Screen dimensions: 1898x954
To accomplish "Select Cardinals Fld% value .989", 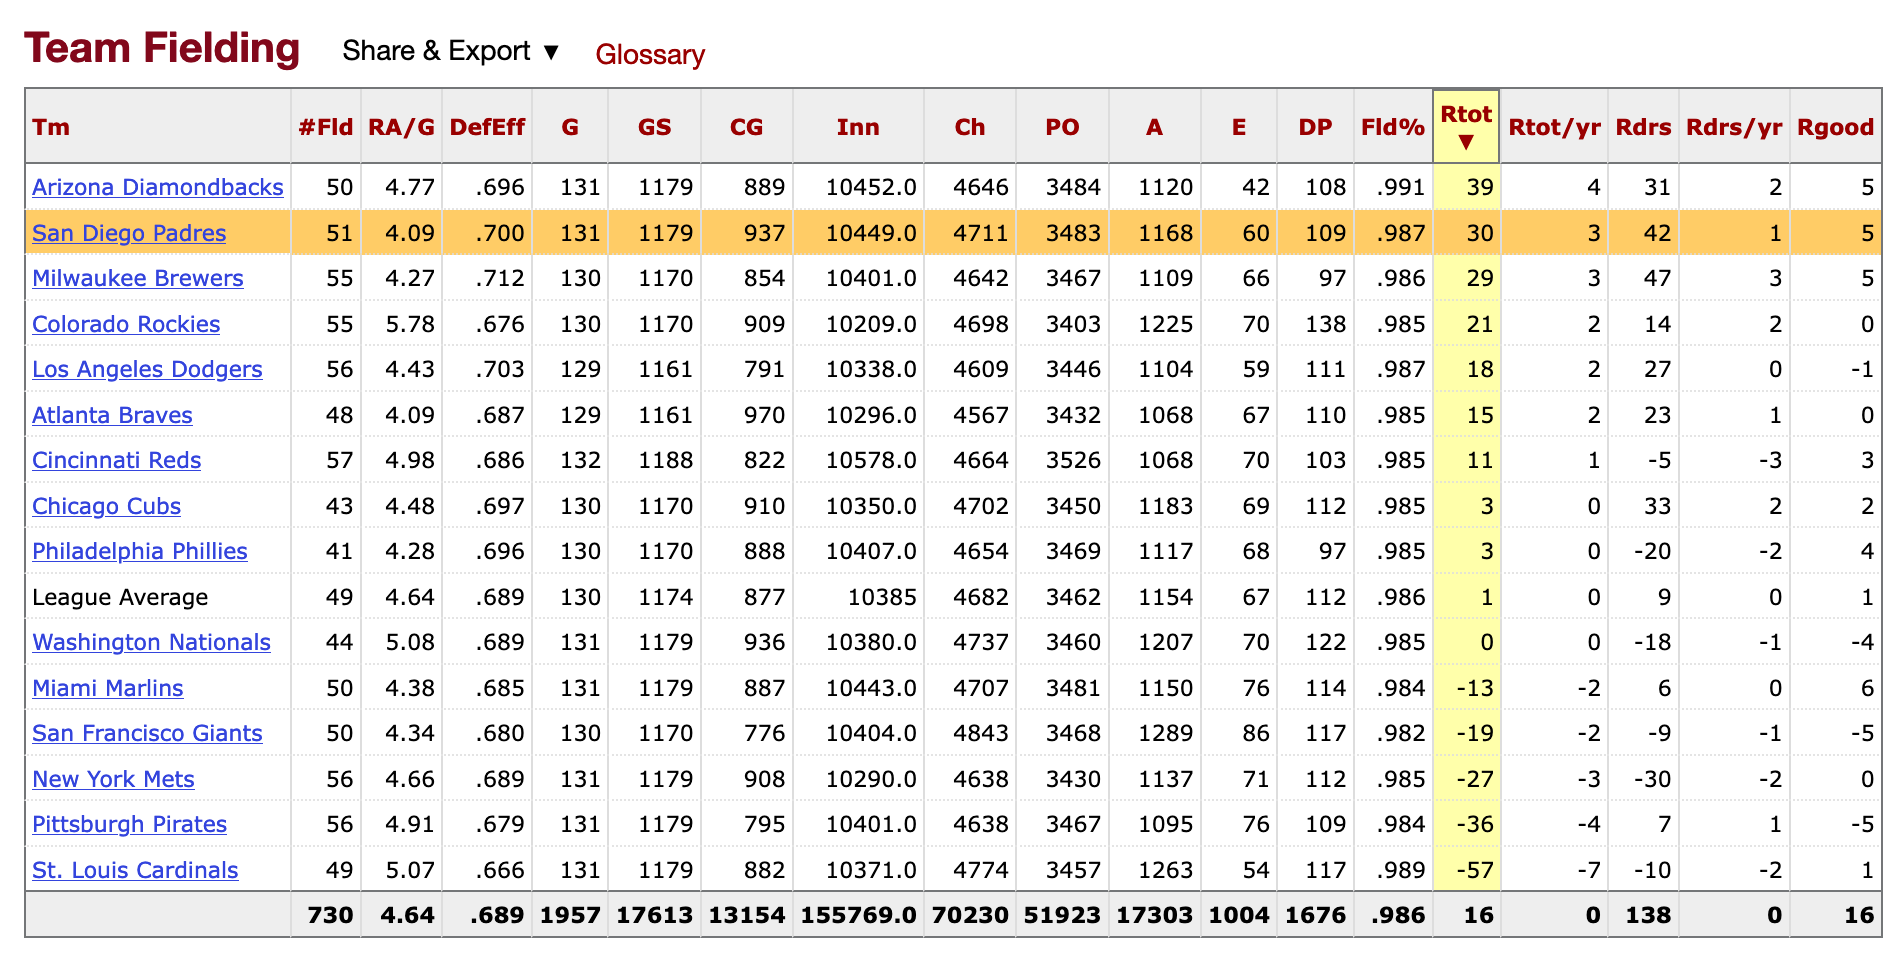I will click(1400, 870).
